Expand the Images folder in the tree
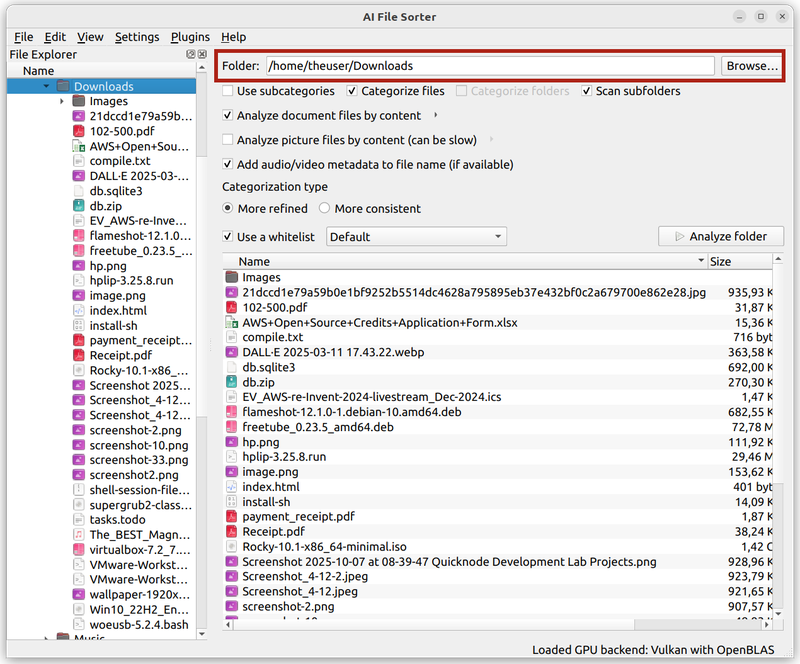This screenshot has height=664, width=800. pos(61,101)
